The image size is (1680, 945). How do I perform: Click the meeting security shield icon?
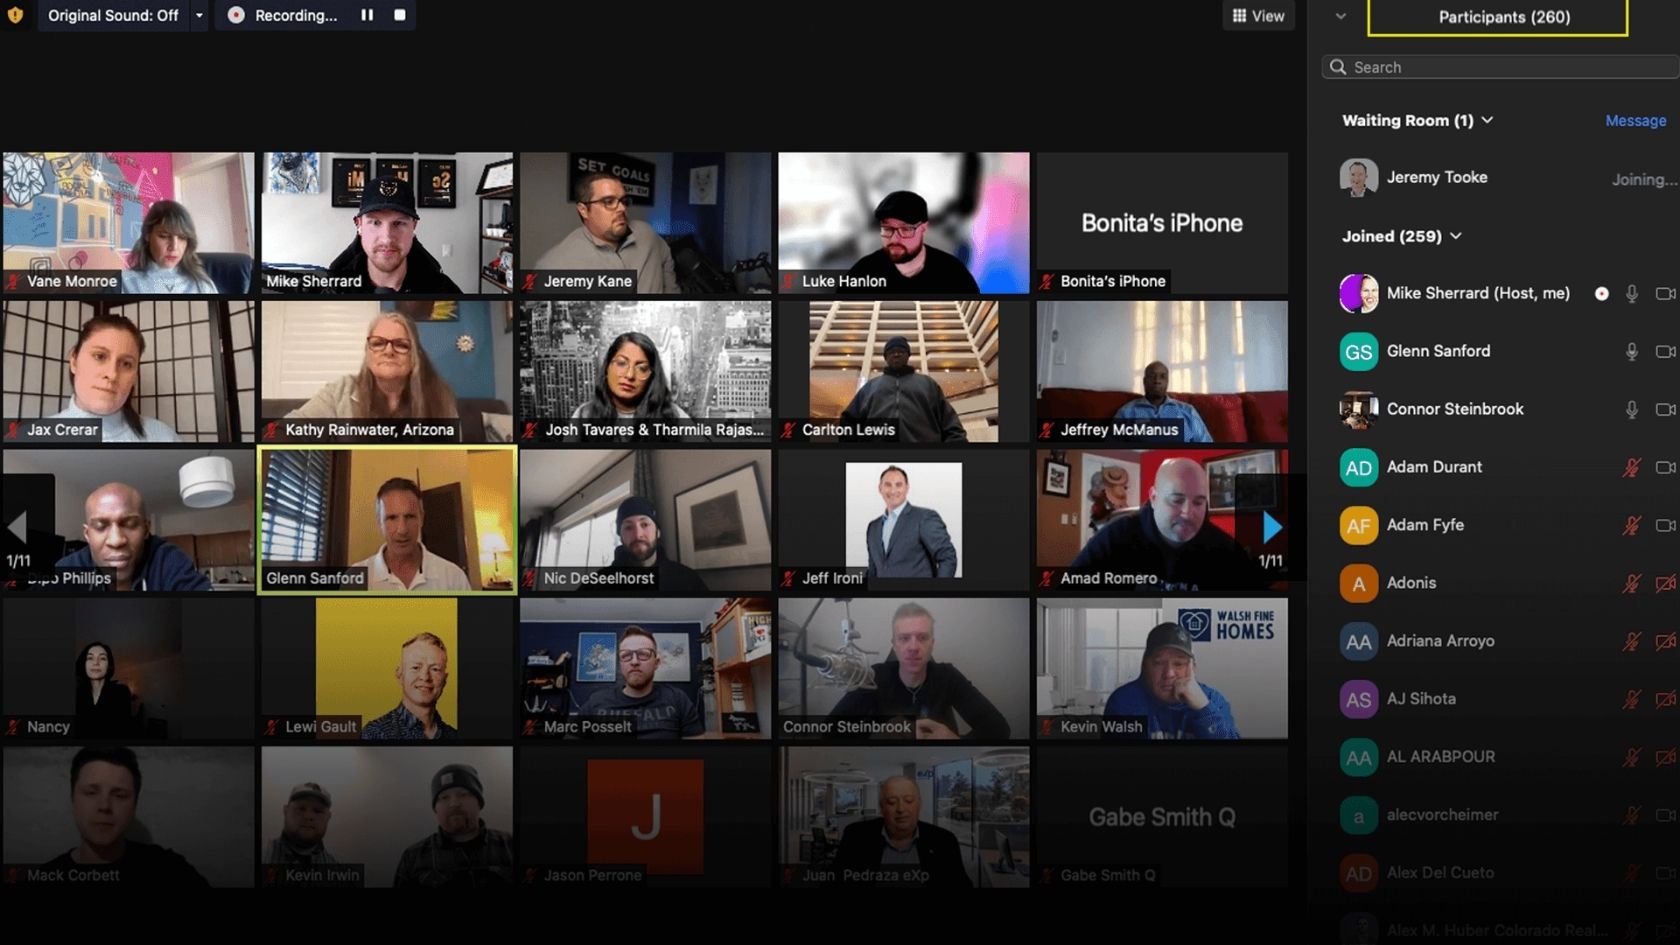(x=15, y=15)
